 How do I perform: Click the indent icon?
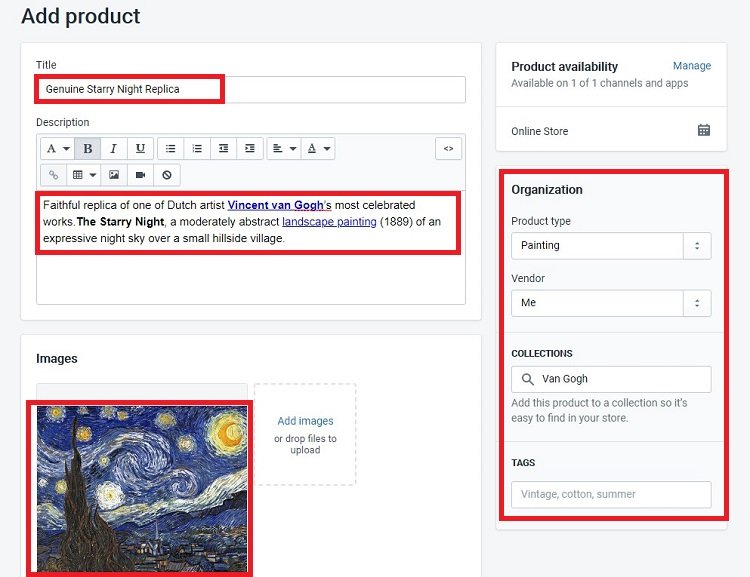click(x=250, y=148)
